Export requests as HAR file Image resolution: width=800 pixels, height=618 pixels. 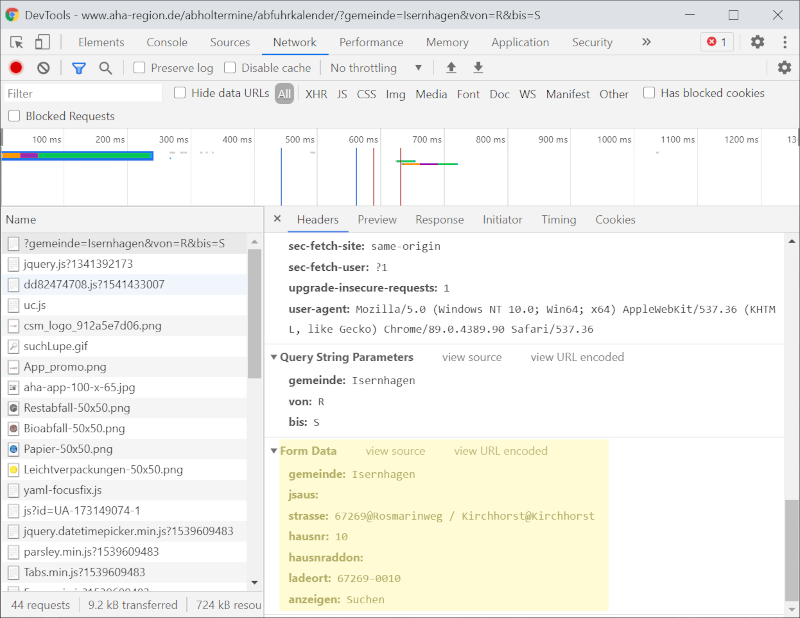pos(478,68)
